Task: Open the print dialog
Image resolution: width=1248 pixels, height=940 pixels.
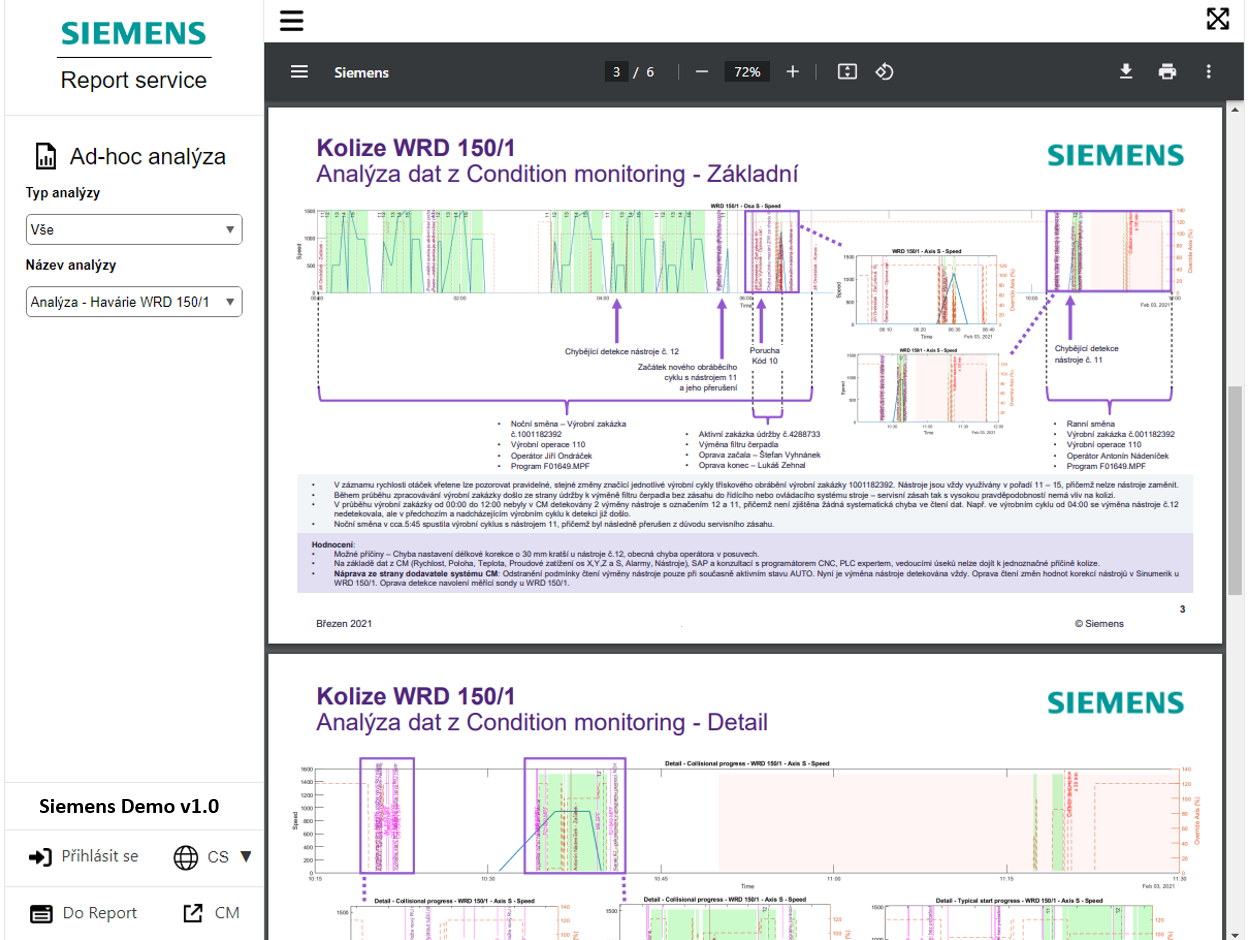Action: point(1167,71)
